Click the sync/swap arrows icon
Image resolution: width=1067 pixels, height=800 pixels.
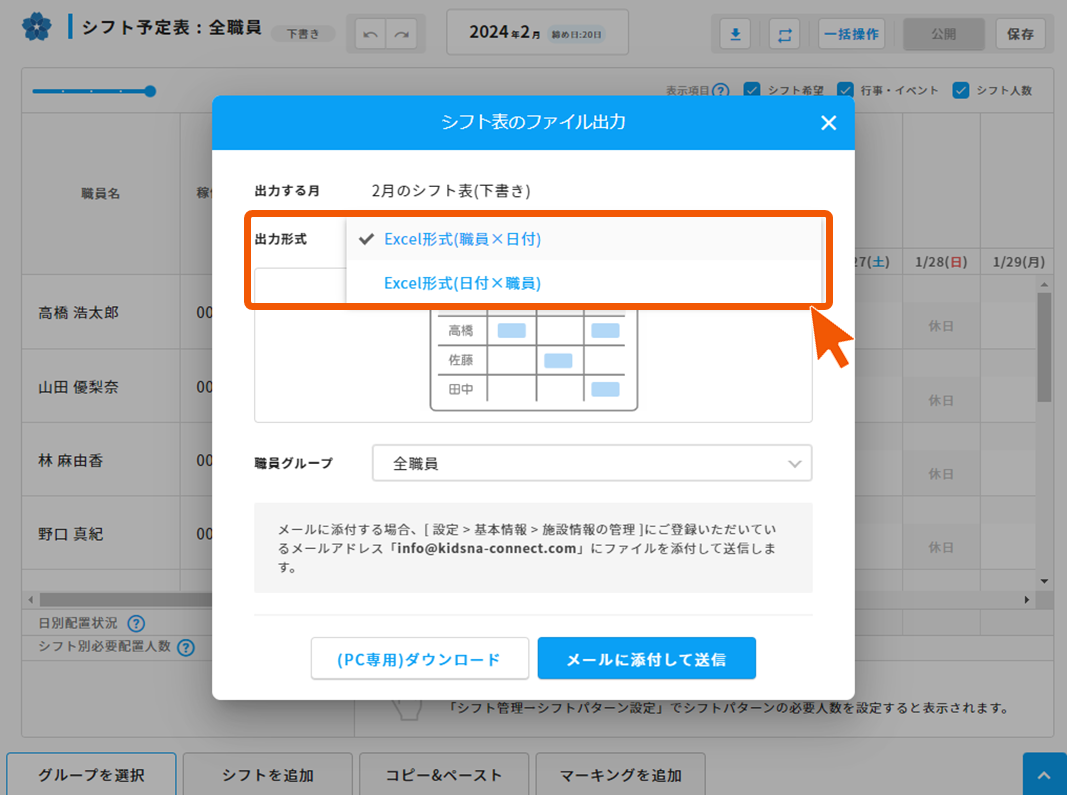[x=784, y=34]
